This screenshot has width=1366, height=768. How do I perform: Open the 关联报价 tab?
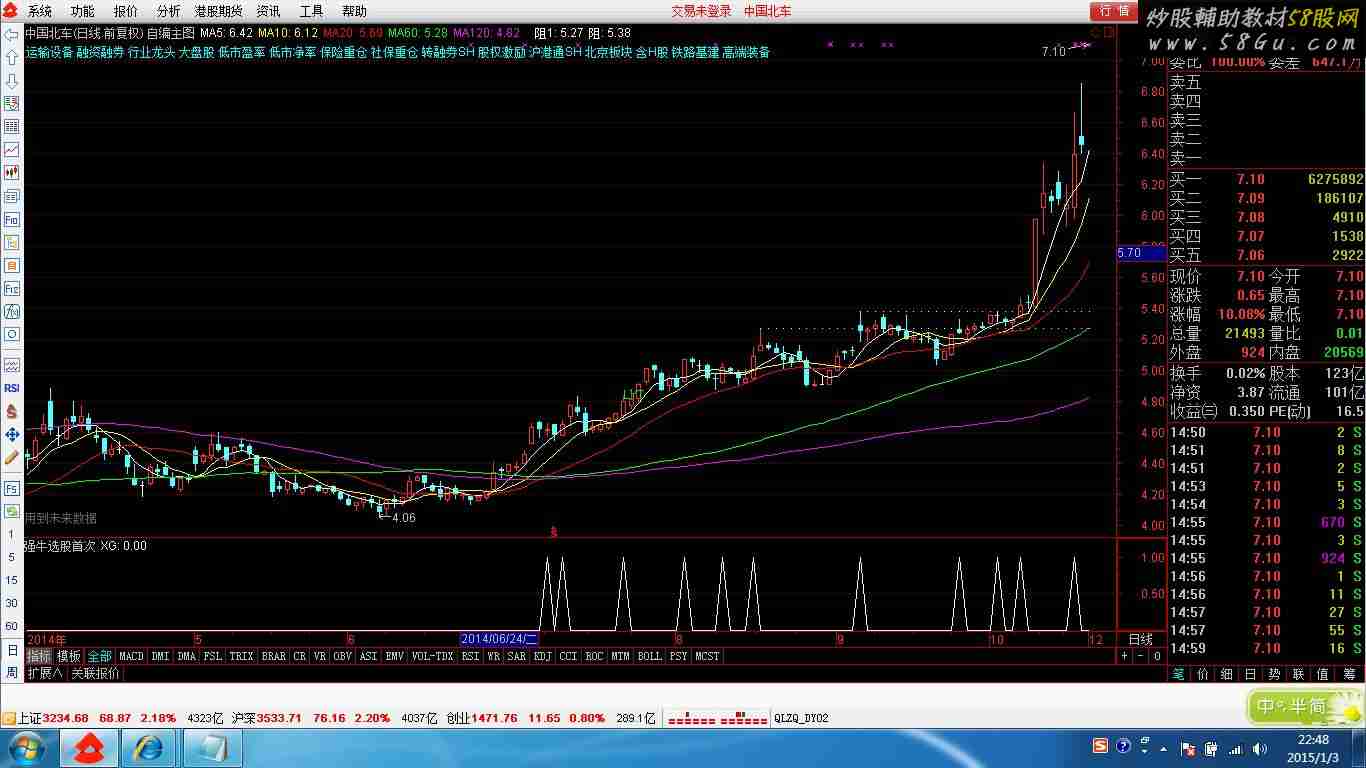(95, 673)
